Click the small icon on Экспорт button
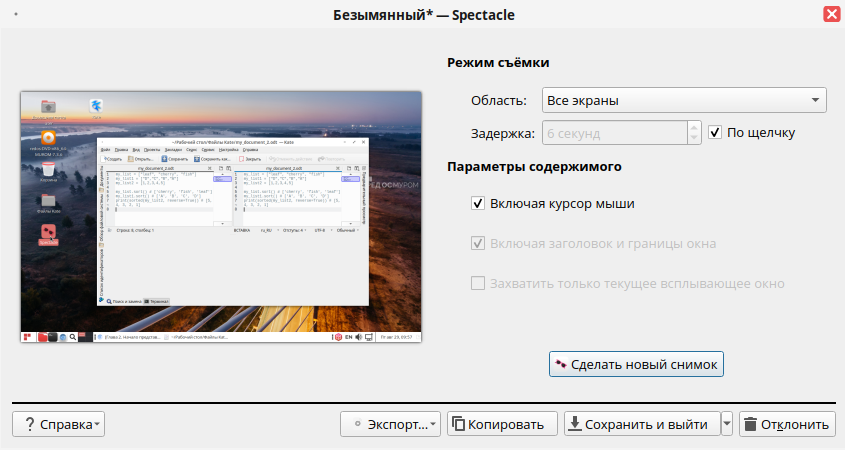 pos(356,424)
